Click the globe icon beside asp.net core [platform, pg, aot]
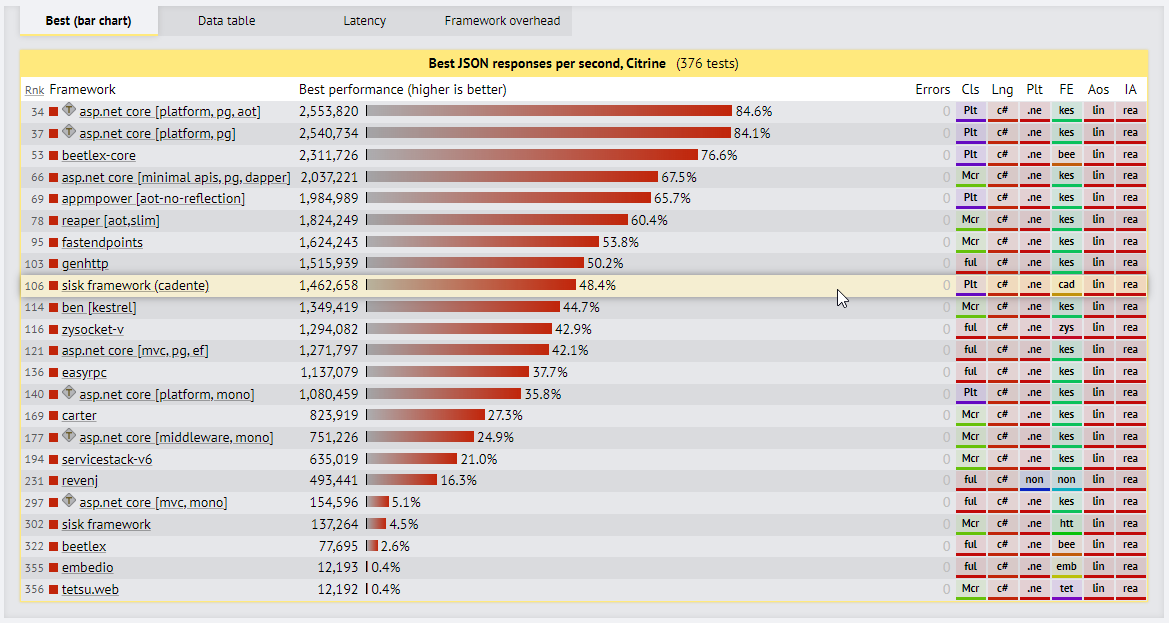Image resolution: width=1169 pixels, height=623 pixels. tap(68, 110)
